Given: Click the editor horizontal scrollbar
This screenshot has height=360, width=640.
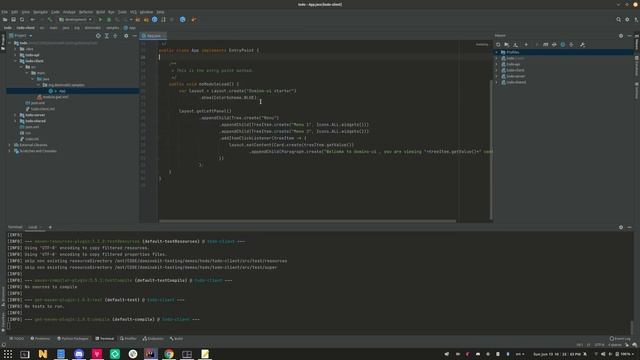Looking at the screenshot, I should click(307, 221).
